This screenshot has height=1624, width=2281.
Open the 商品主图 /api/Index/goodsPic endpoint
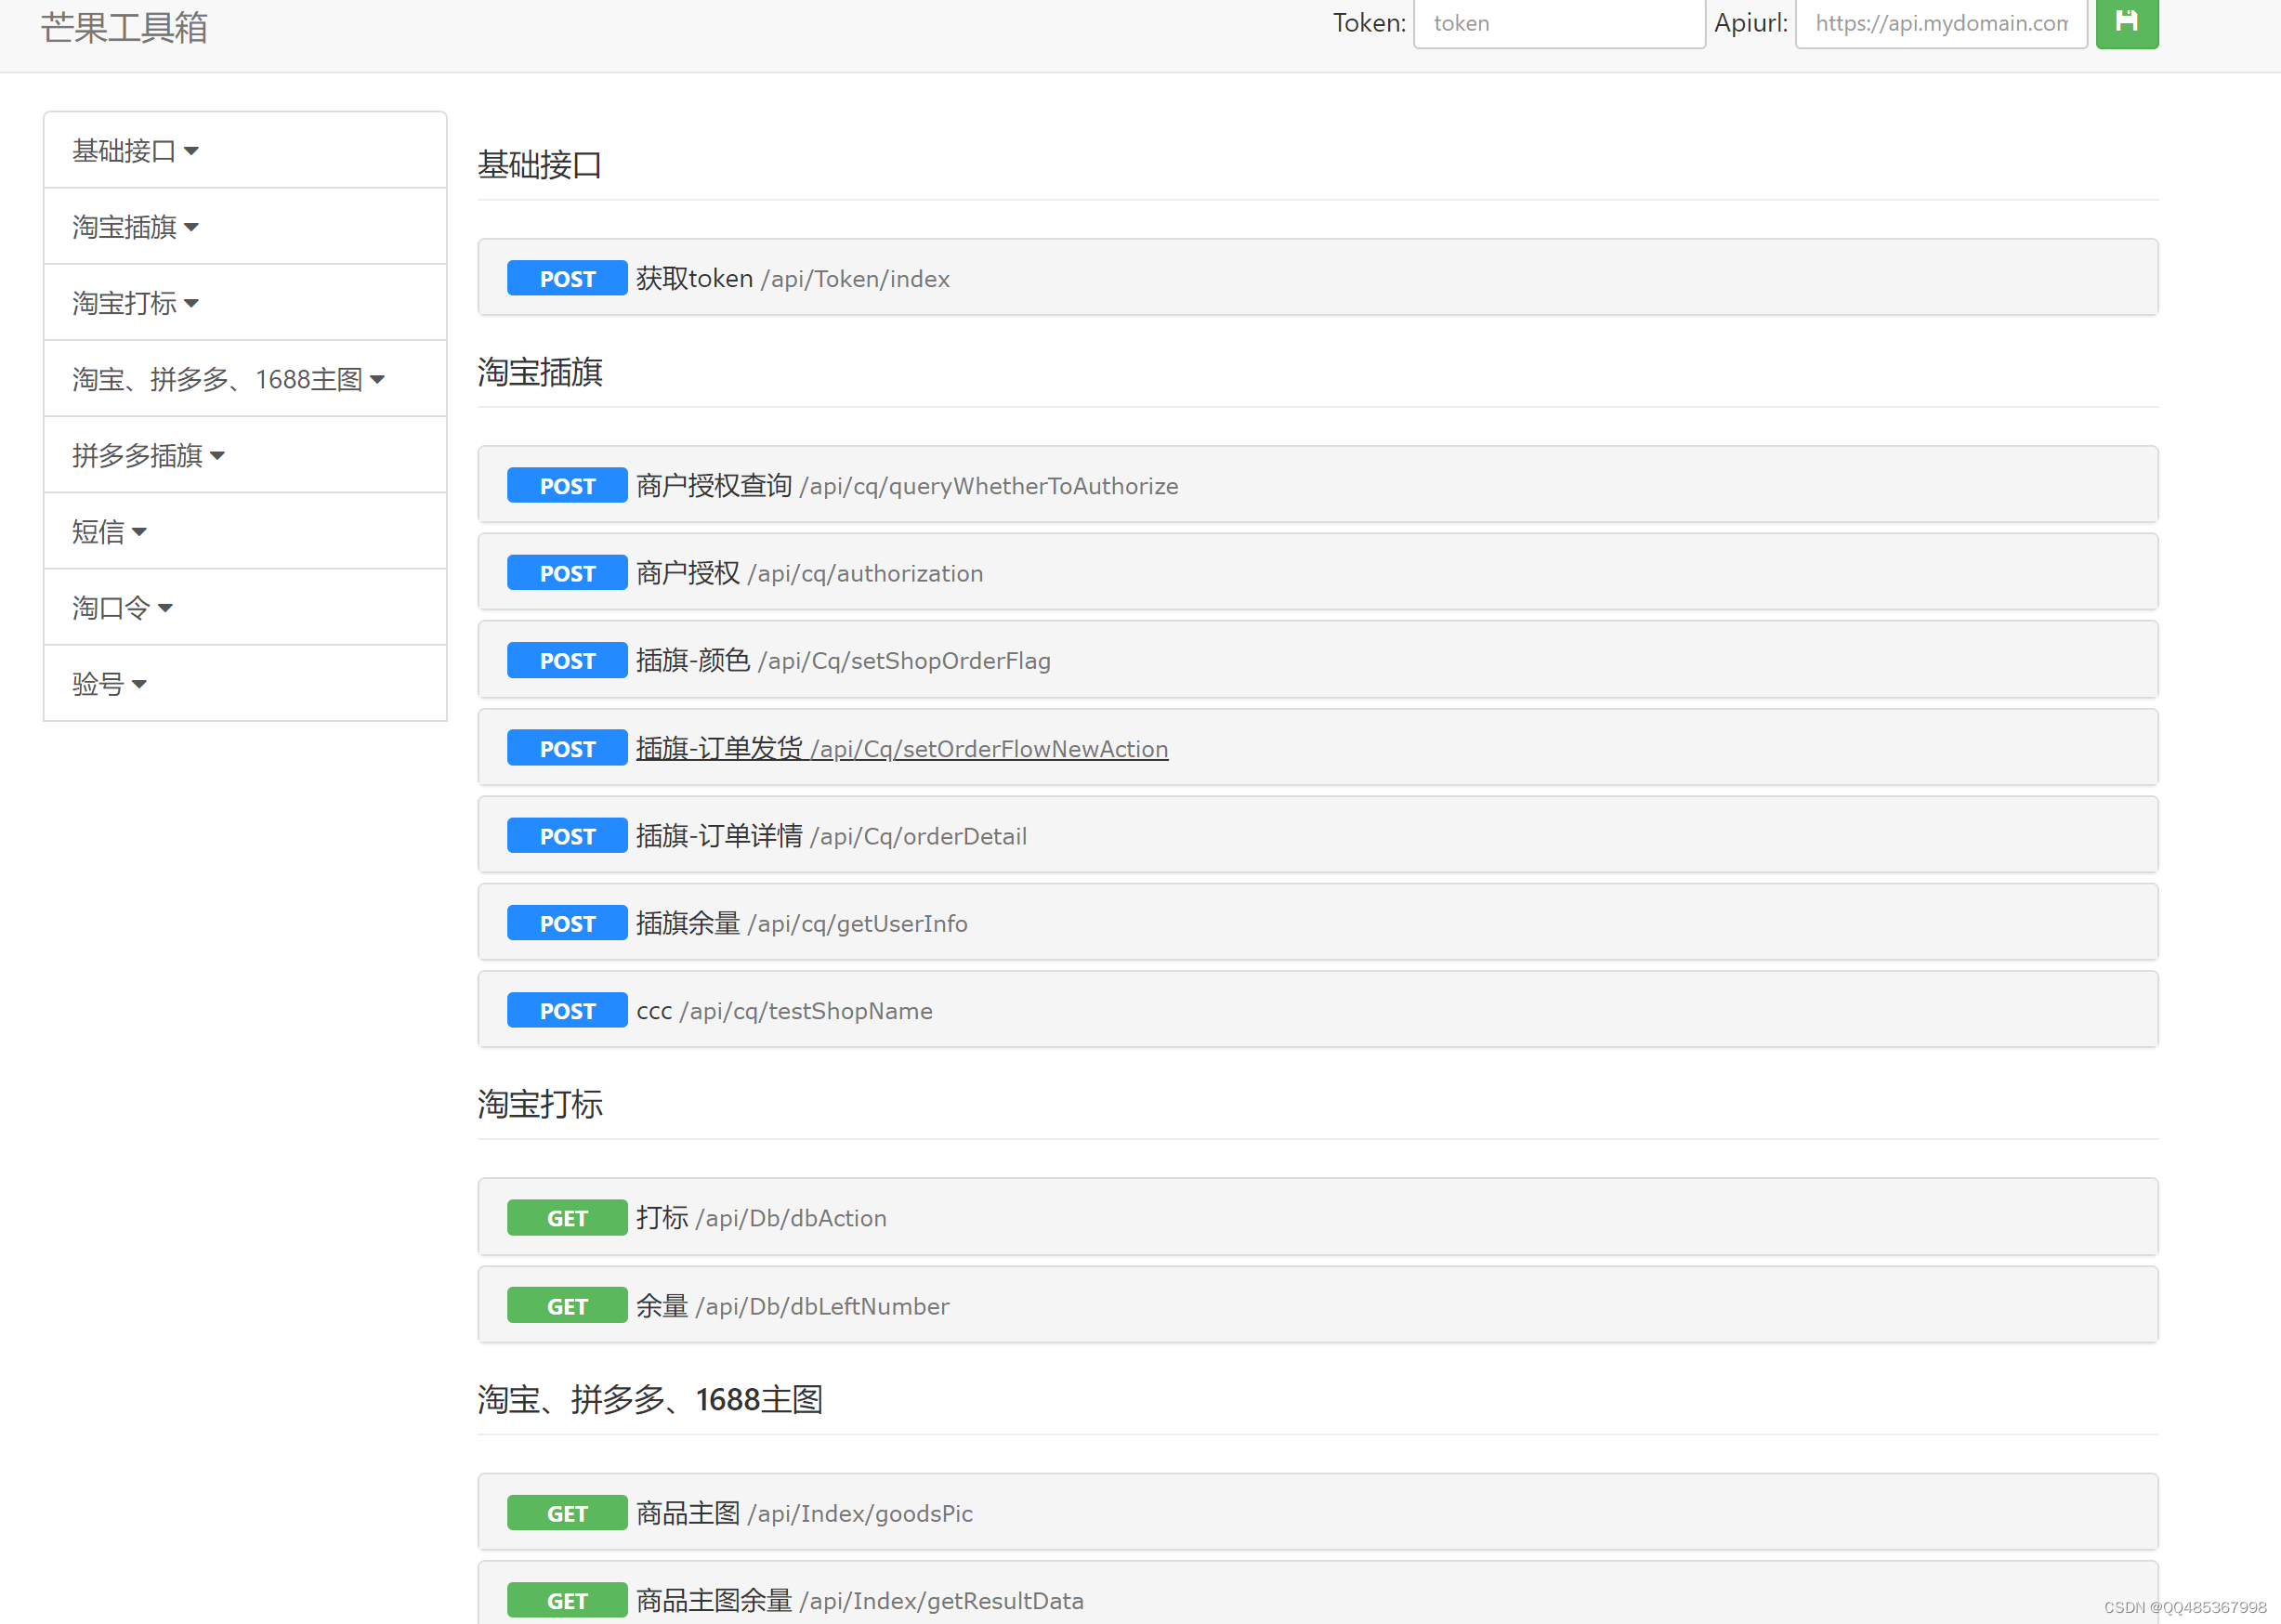[804, 1513]
